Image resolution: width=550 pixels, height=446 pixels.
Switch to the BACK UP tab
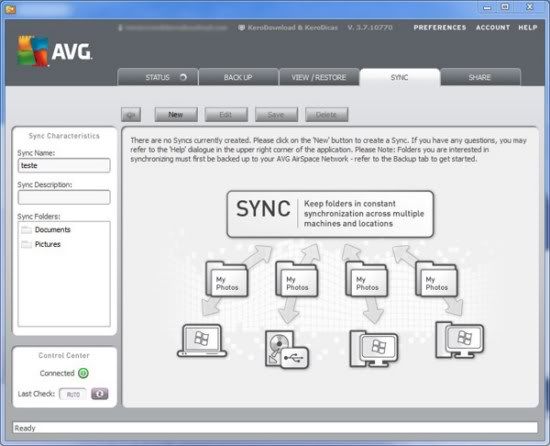click(x=238, y=77)
